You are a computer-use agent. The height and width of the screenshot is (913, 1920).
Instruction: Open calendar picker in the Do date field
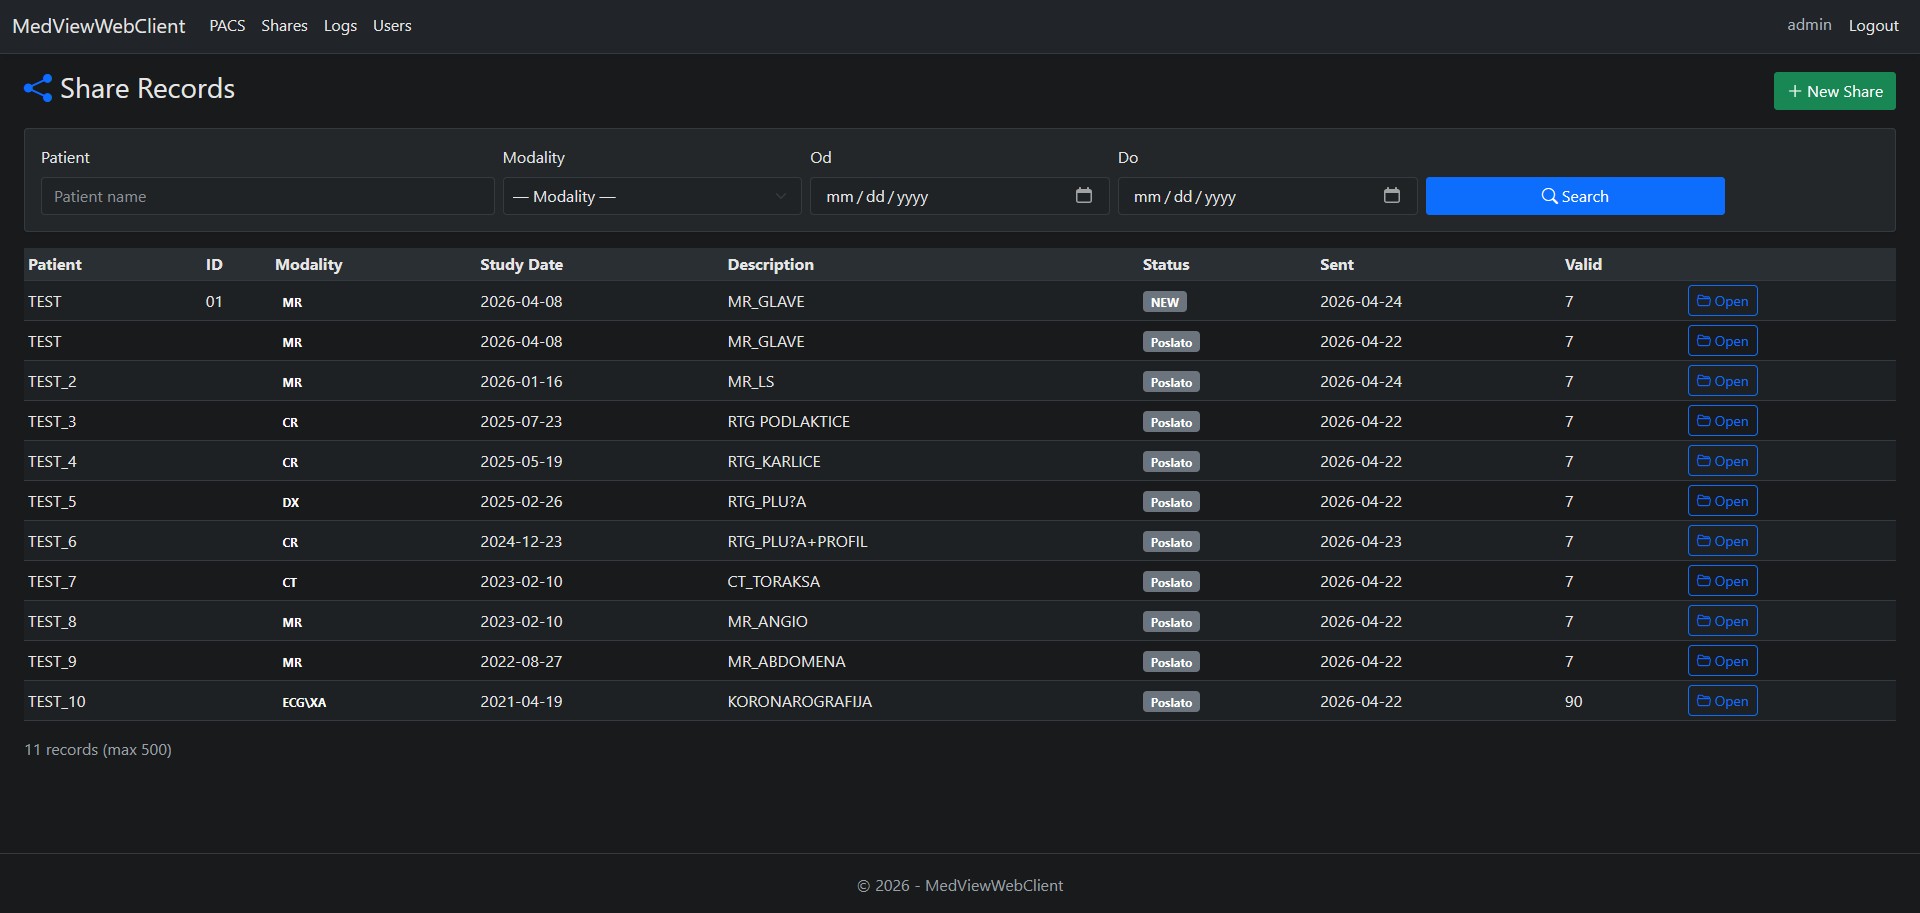[1392, 195]
